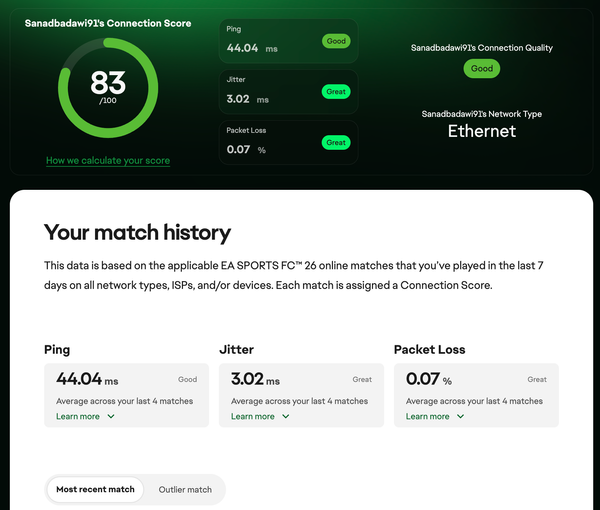Image resolution: width=600 pixels, height=510 pixels.
Task: Switch to the Outlier match tab
Action: click(x=185, y=490)
